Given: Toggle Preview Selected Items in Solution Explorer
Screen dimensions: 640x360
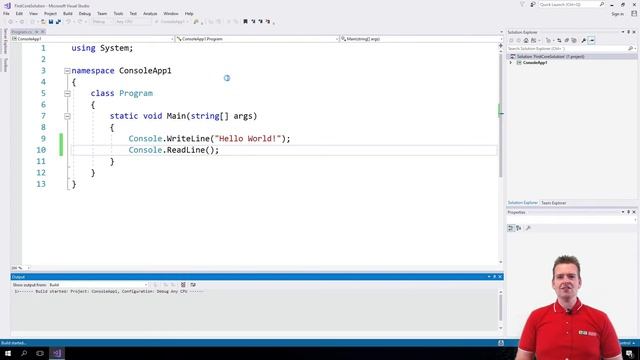Looking at the screenshot, I should click(x=592, y=40).
